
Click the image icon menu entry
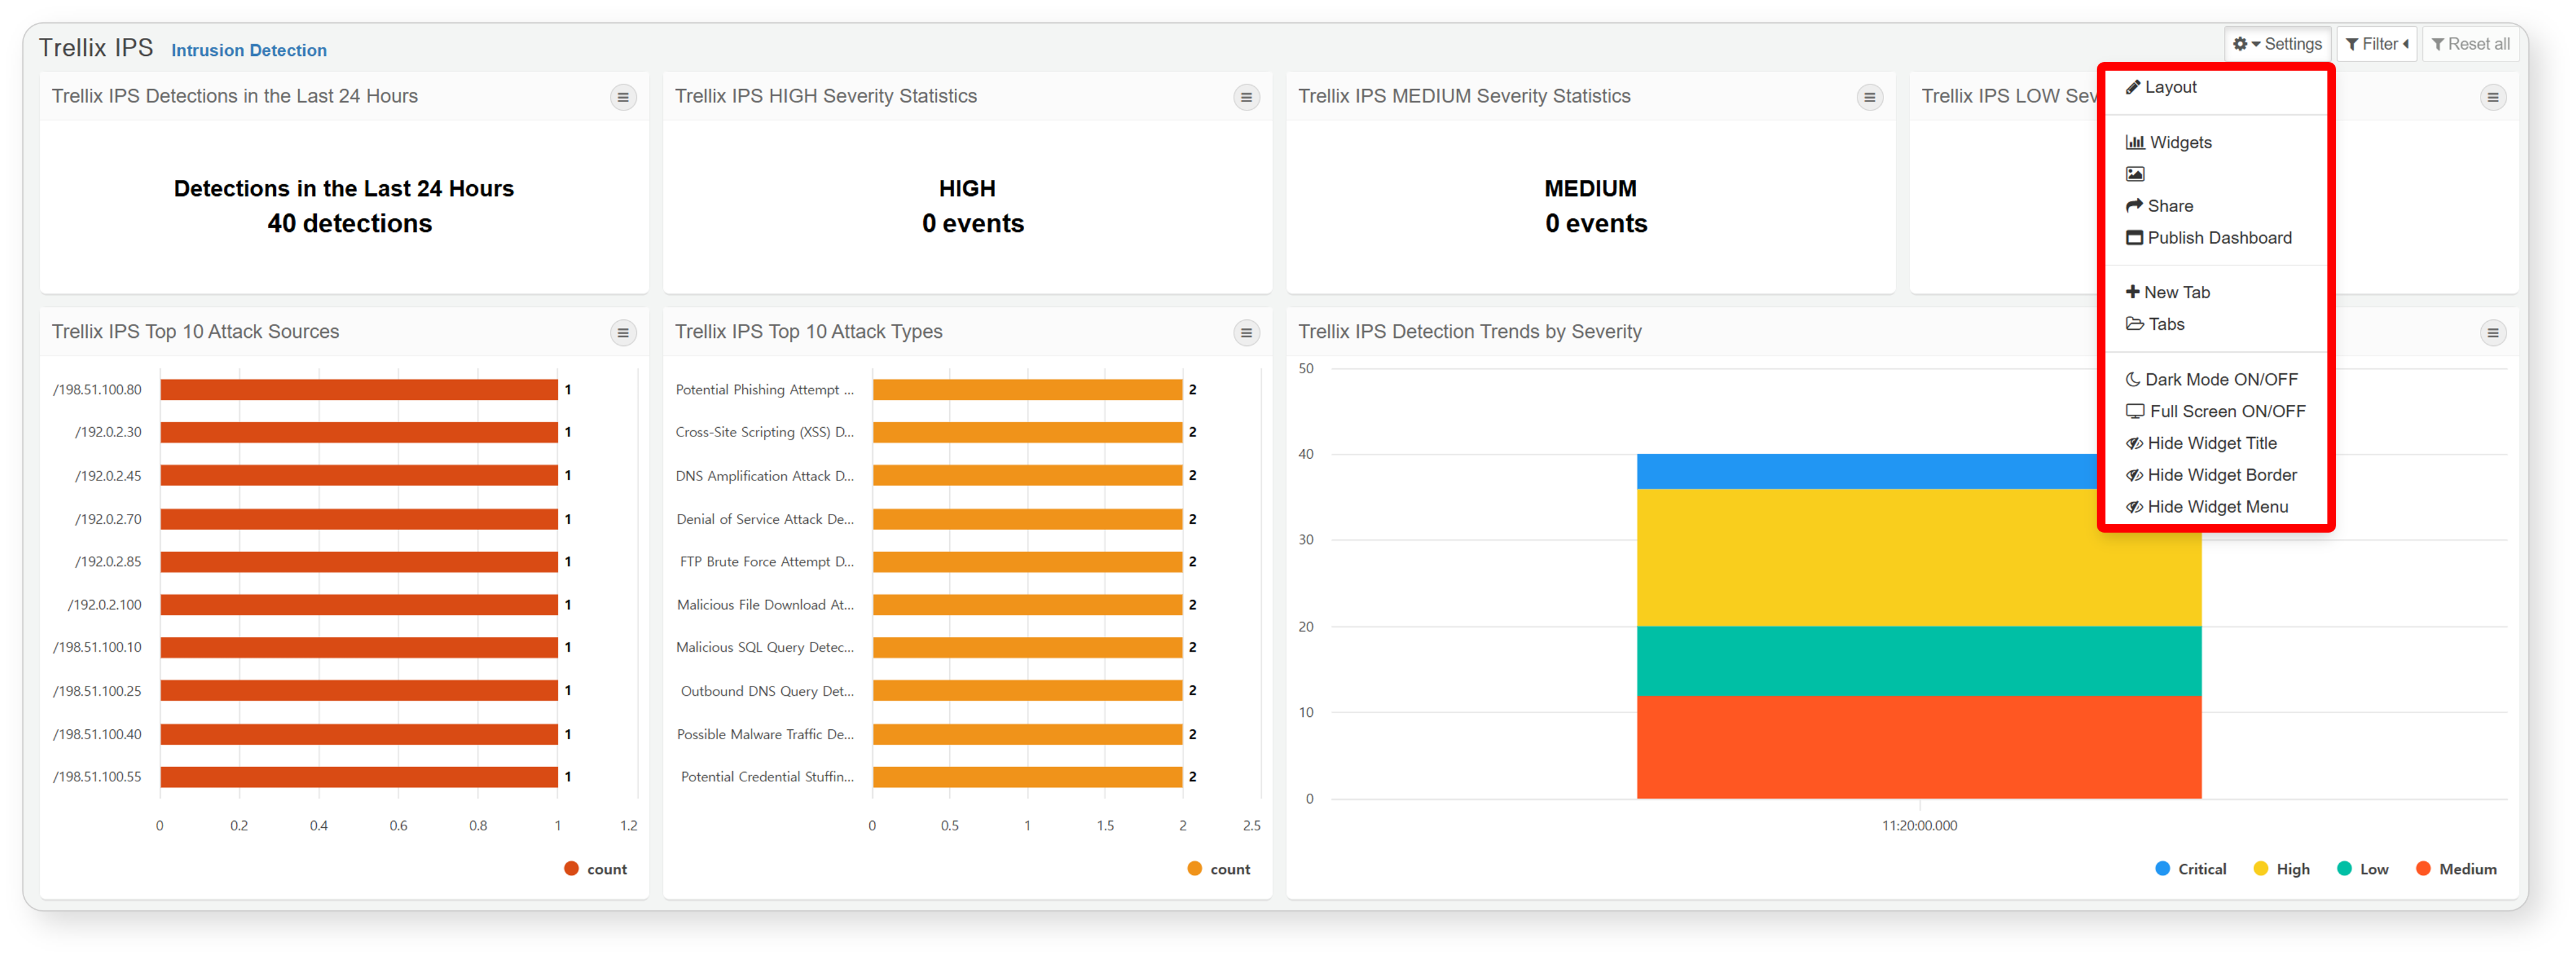(2134, 174)
